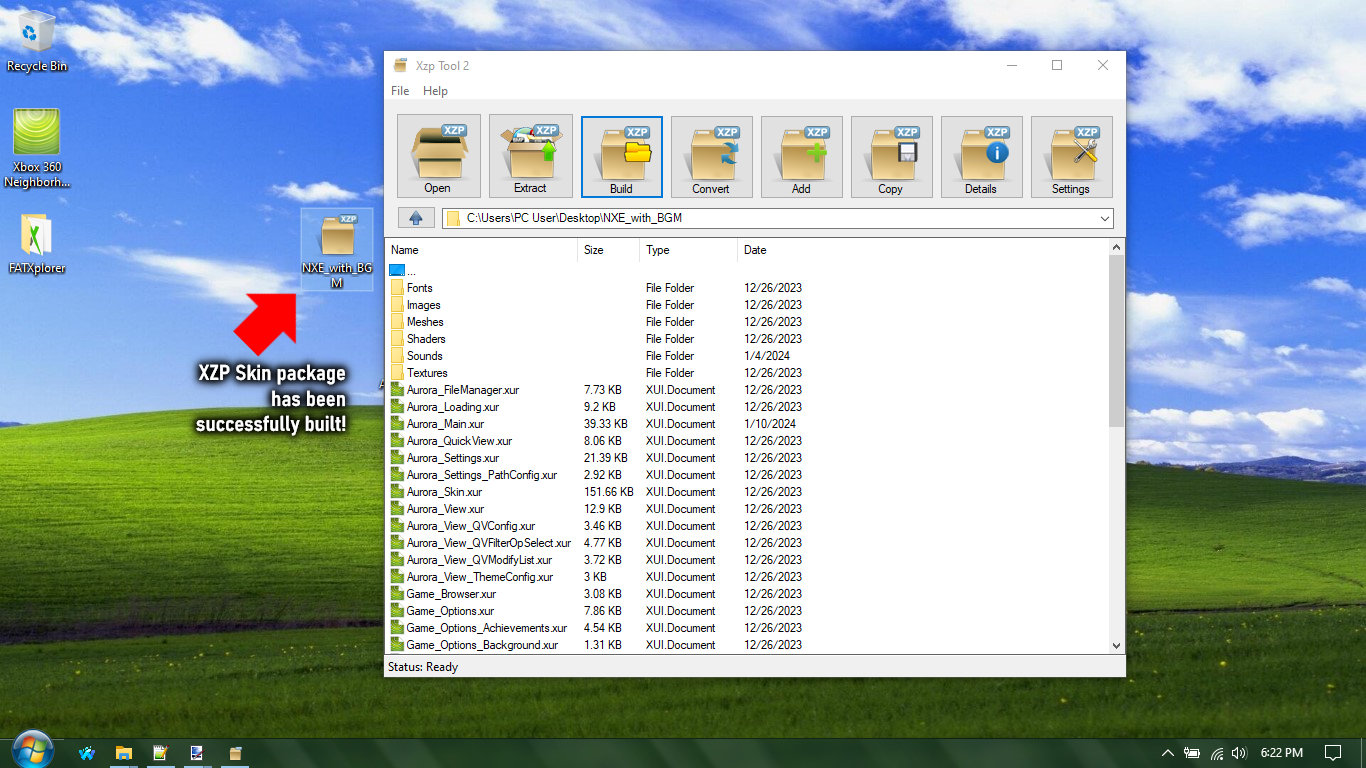Choose the Add files tool
This screenshot has height=768, width=1366.
tap(801, 157)
